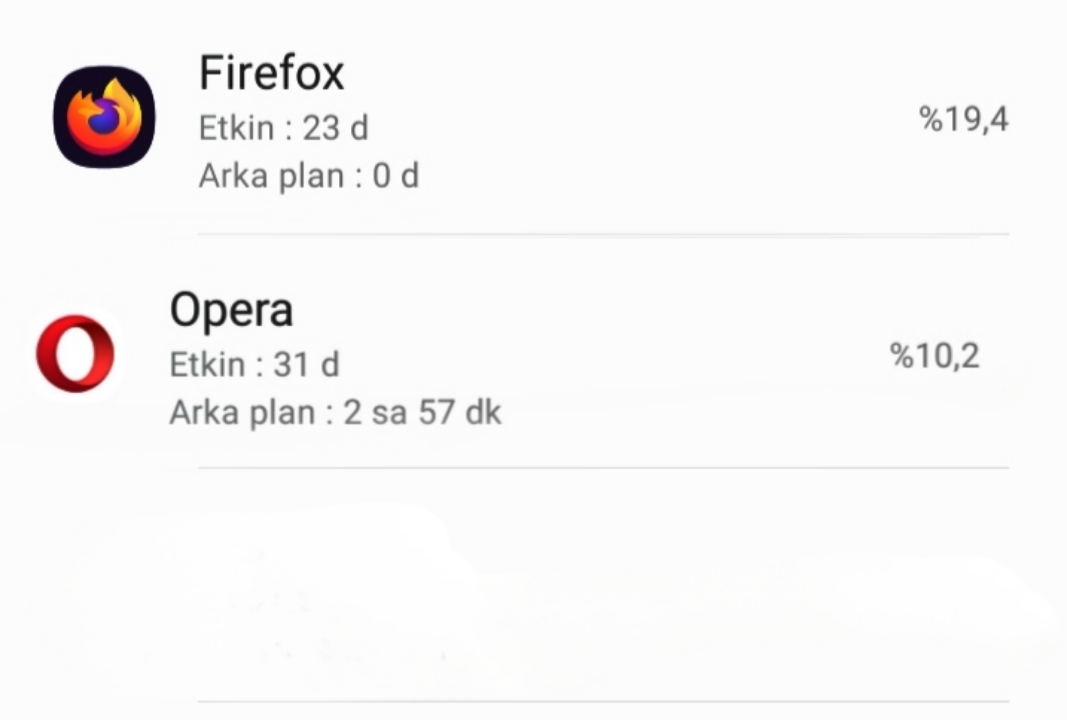Tap the Firefox app icon
Image resolution: width=1067 pixels, height=720 pixels.
tap(104, 117)
